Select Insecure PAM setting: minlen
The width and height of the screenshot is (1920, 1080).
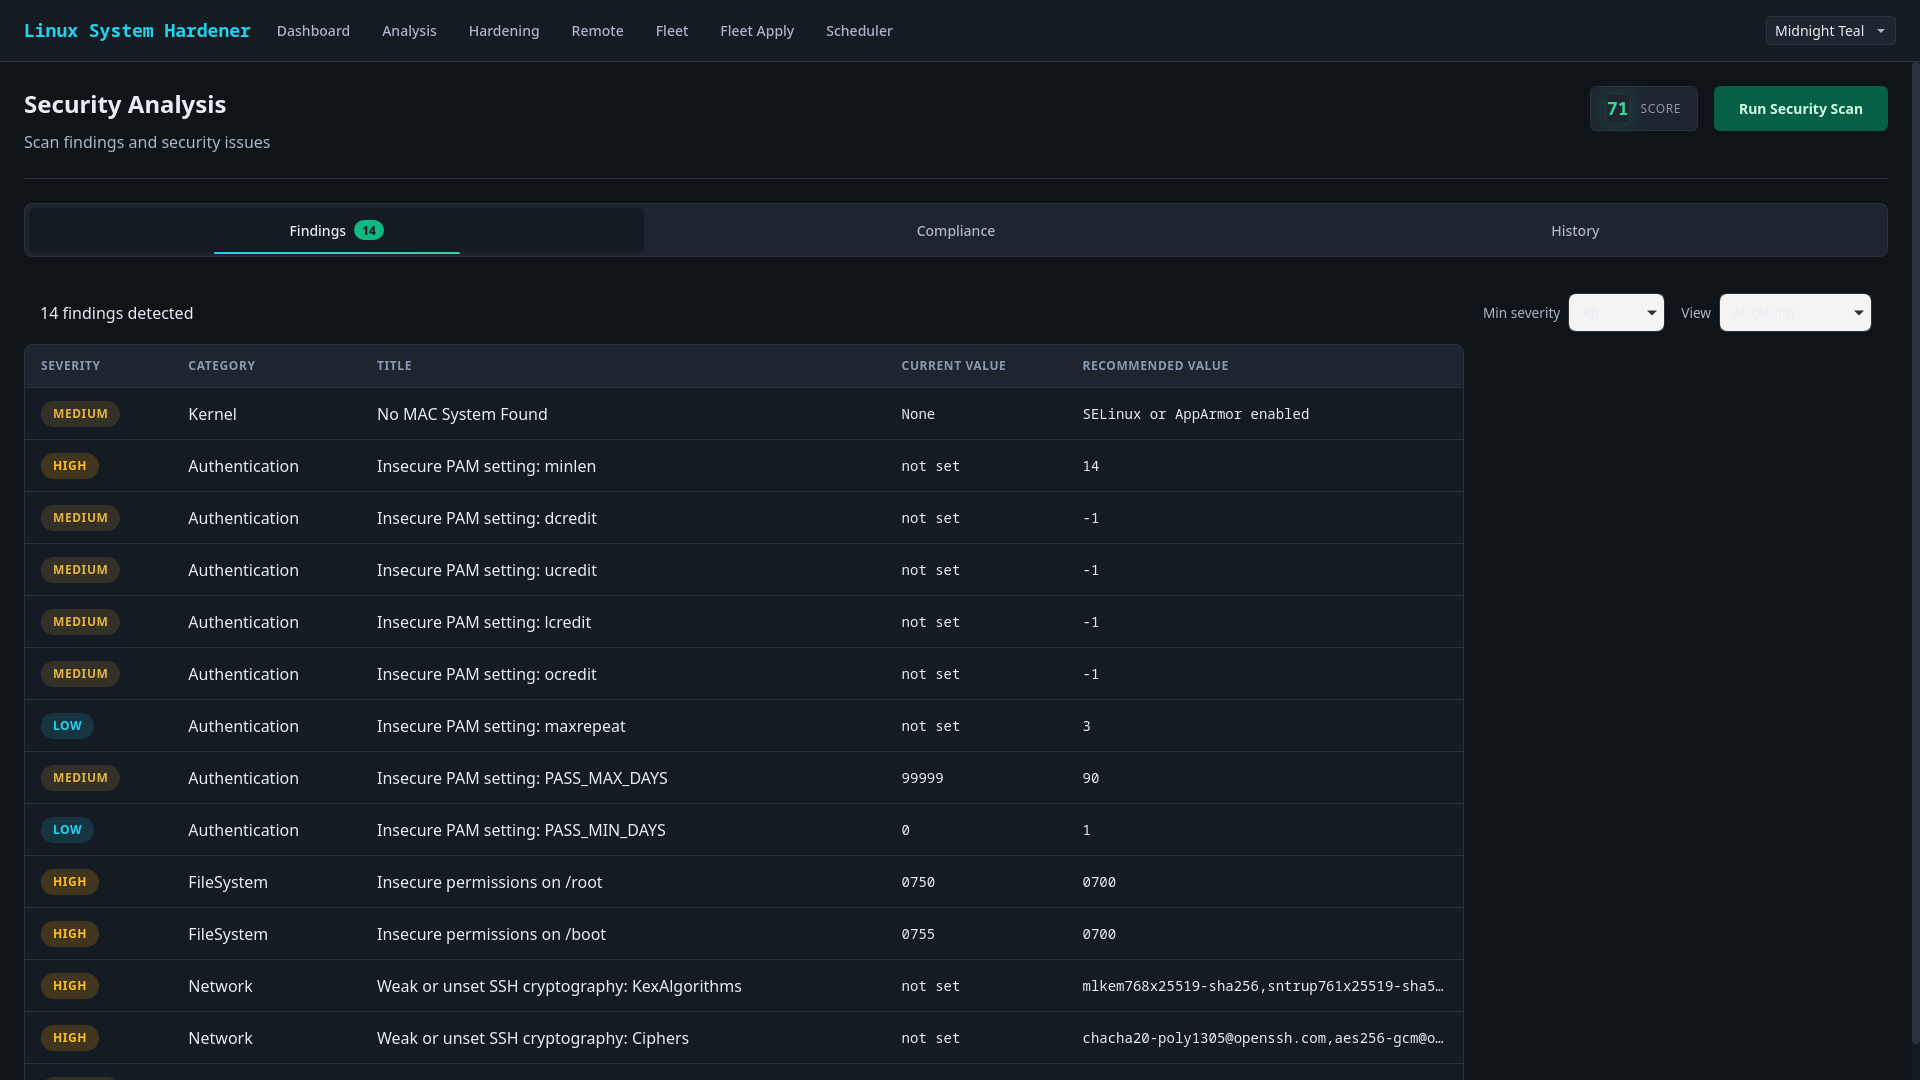coord(744,466)
